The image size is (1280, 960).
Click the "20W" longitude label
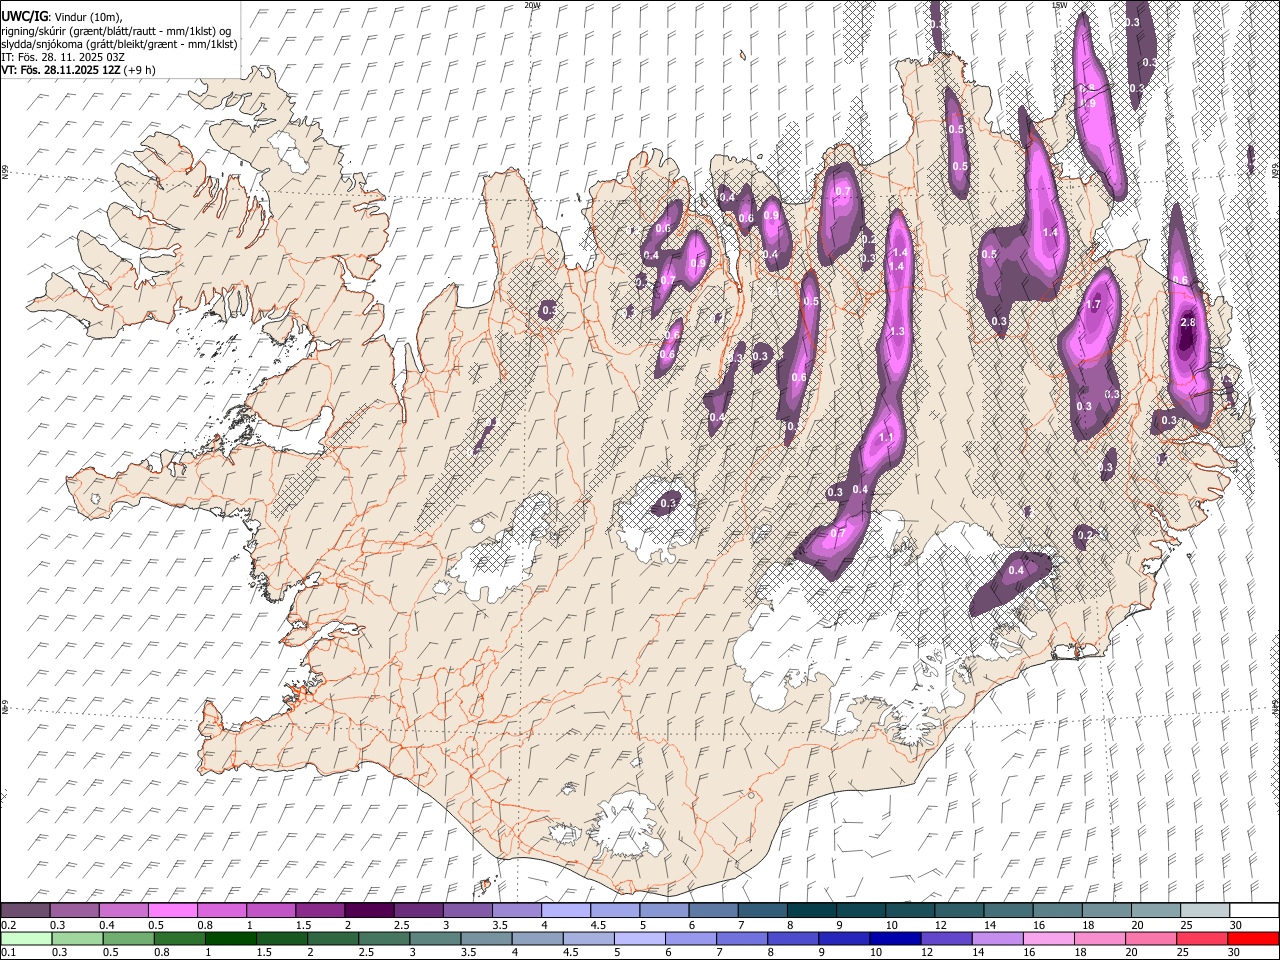click(532, 5)
